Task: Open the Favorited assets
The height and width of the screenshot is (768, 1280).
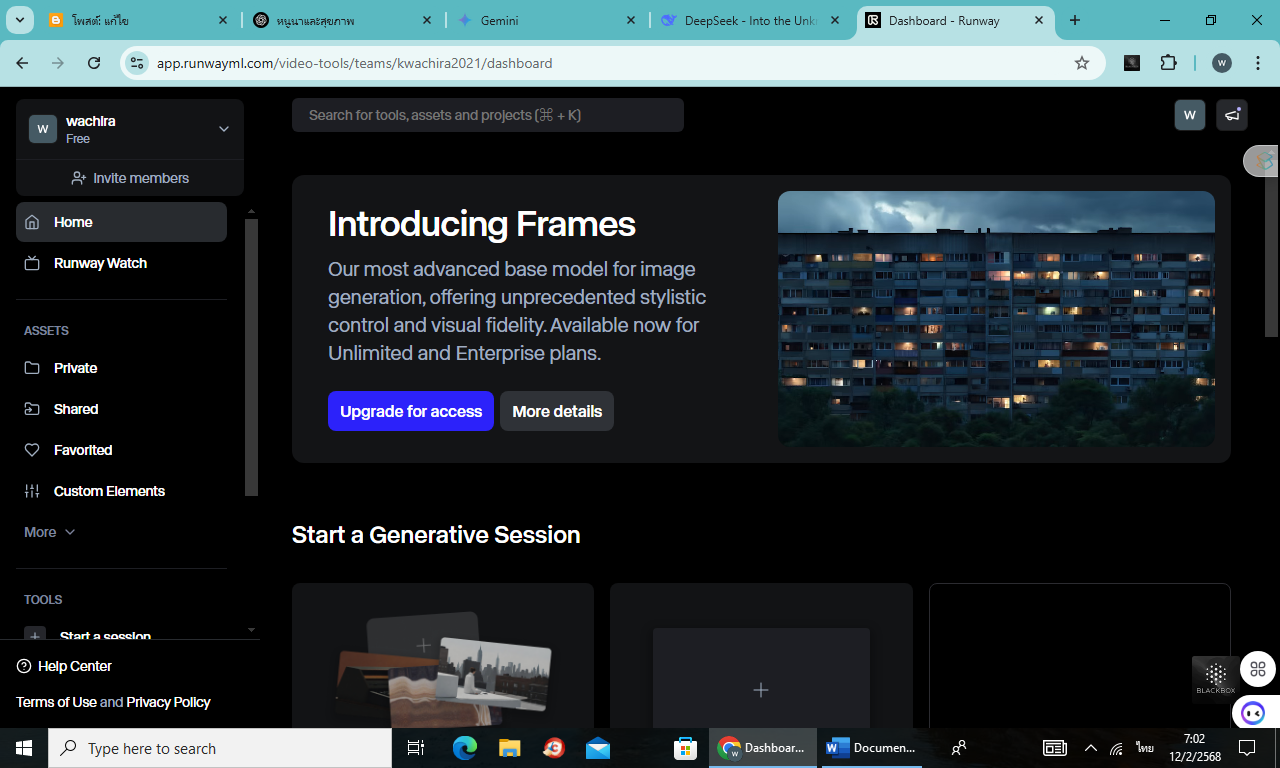Action: click(121, 450)
